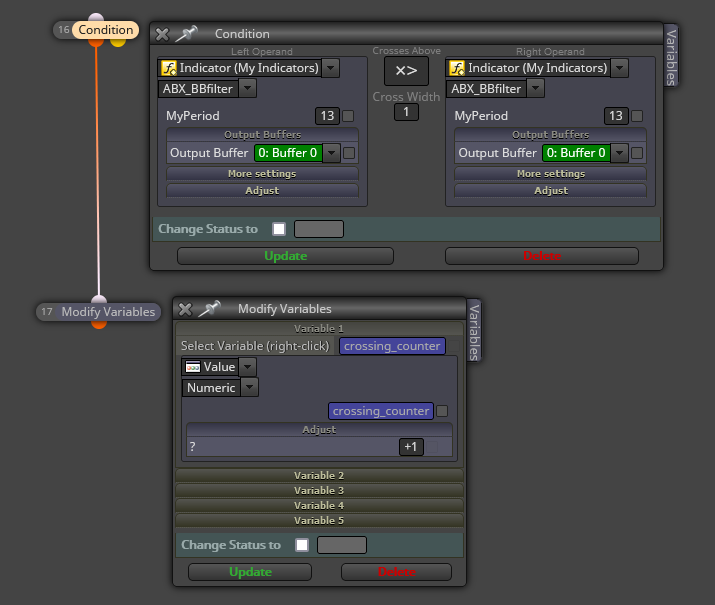Image resolution: width=715 pixels, height=605 pixels.
Task: Click the orange output connector under Condition node
Action: [96, 42]
